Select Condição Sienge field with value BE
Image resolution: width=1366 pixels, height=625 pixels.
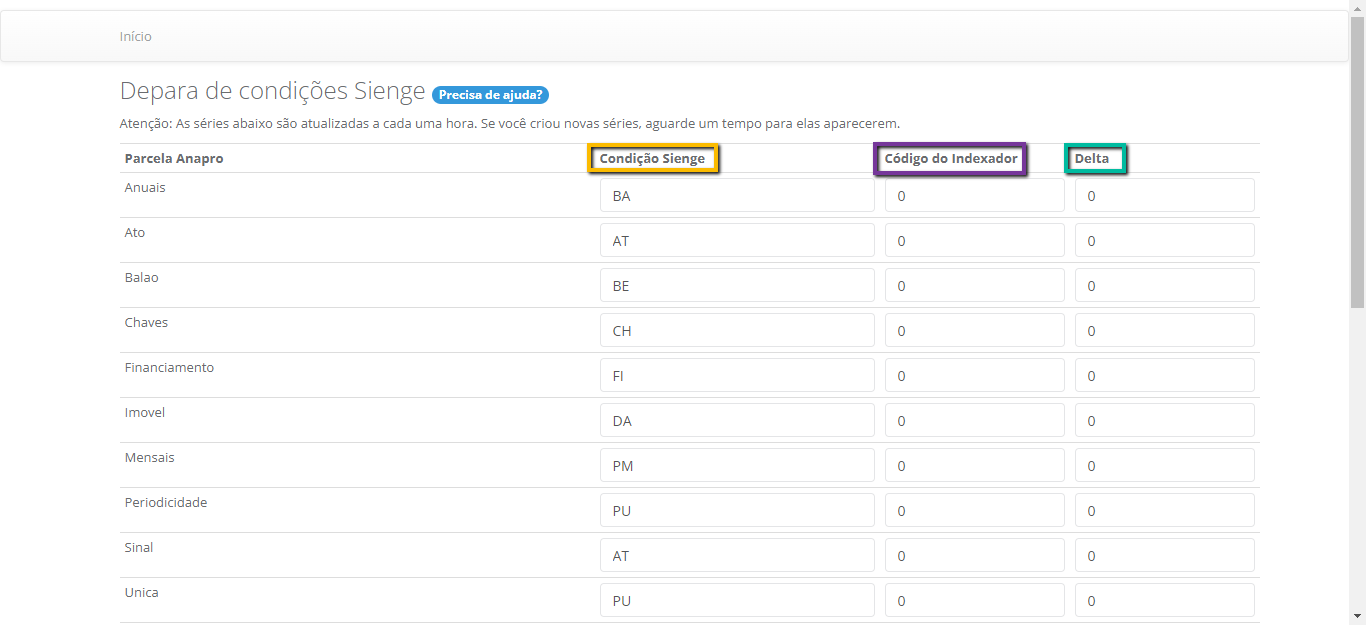737,286
